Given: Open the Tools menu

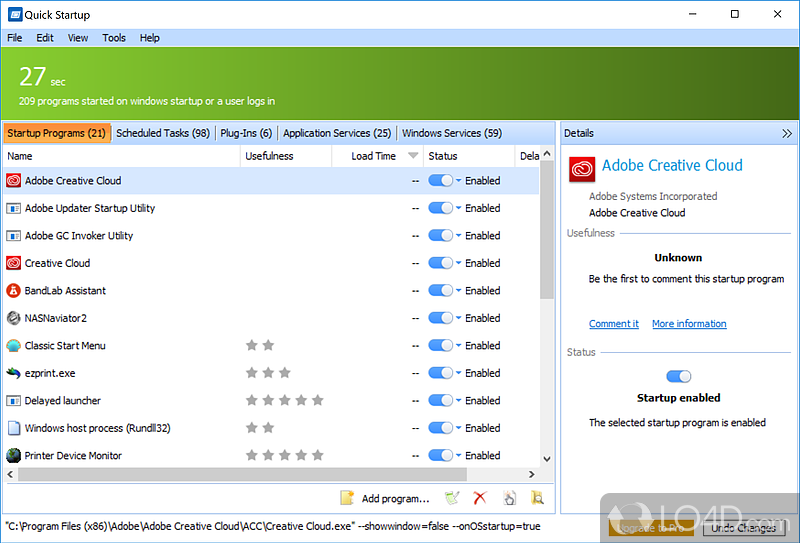Looking at the screenshot, I should tap(114, 38).
